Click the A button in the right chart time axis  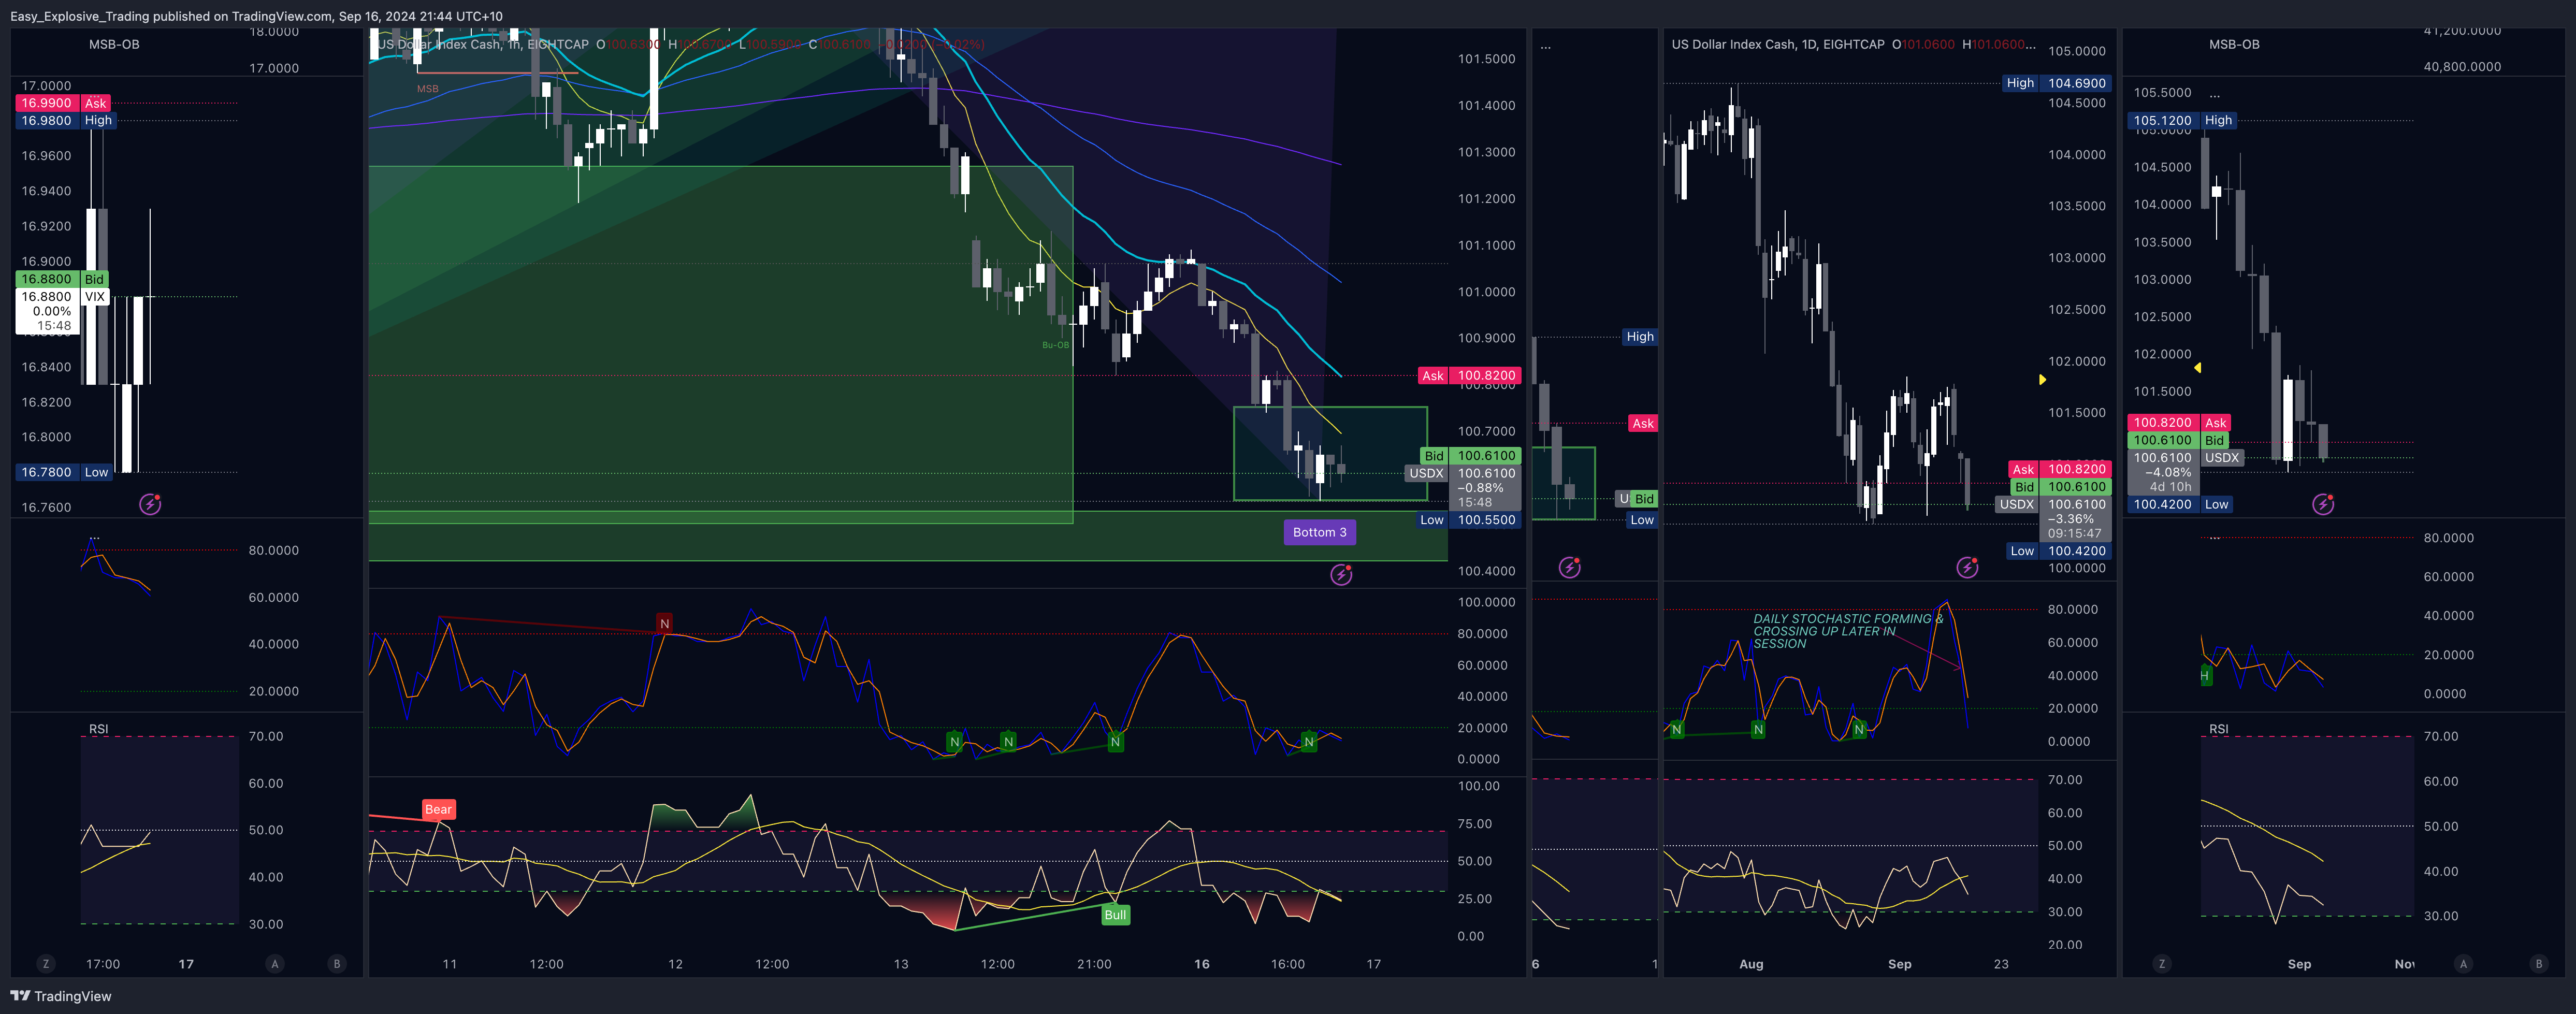pyautogui.click(x=2463, y=964)
